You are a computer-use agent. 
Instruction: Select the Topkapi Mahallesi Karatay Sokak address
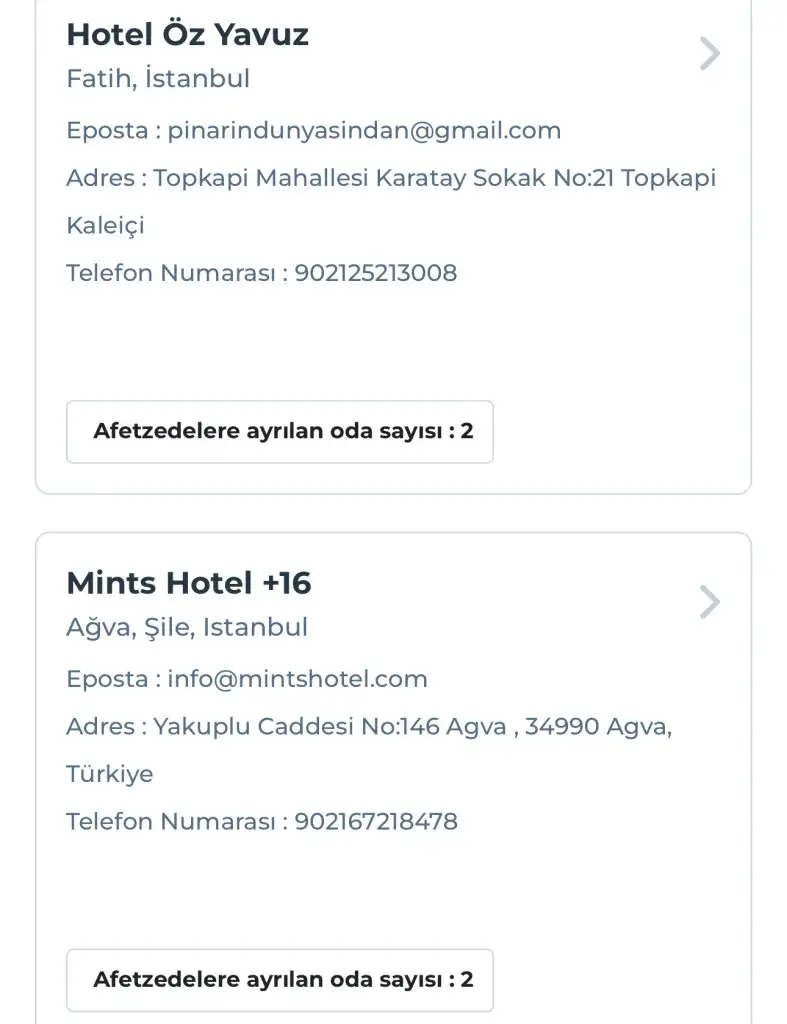[434, 179]
